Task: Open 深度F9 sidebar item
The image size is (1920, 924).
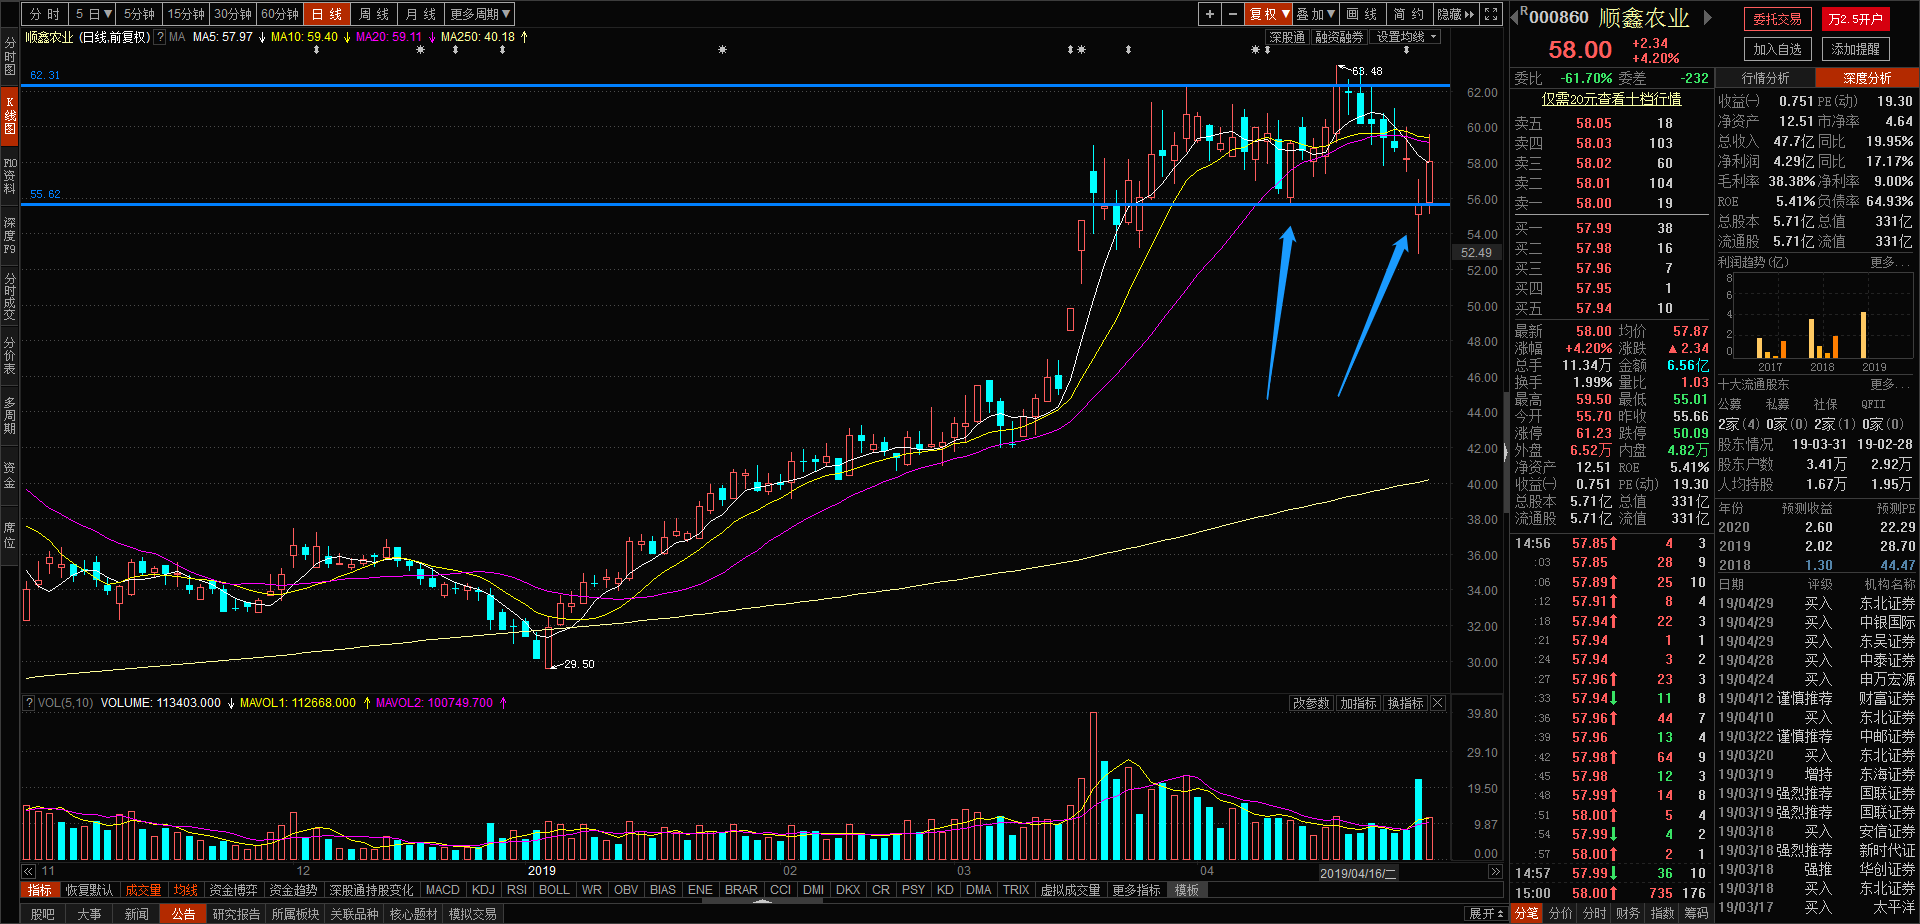Action: tap(9, 235)
